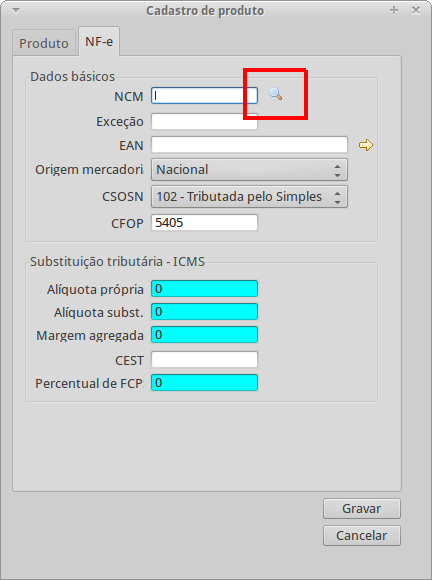The image size is (432, 580).
Task: Open the Origem mercadoria dropdown
Action: click(249, 170)
